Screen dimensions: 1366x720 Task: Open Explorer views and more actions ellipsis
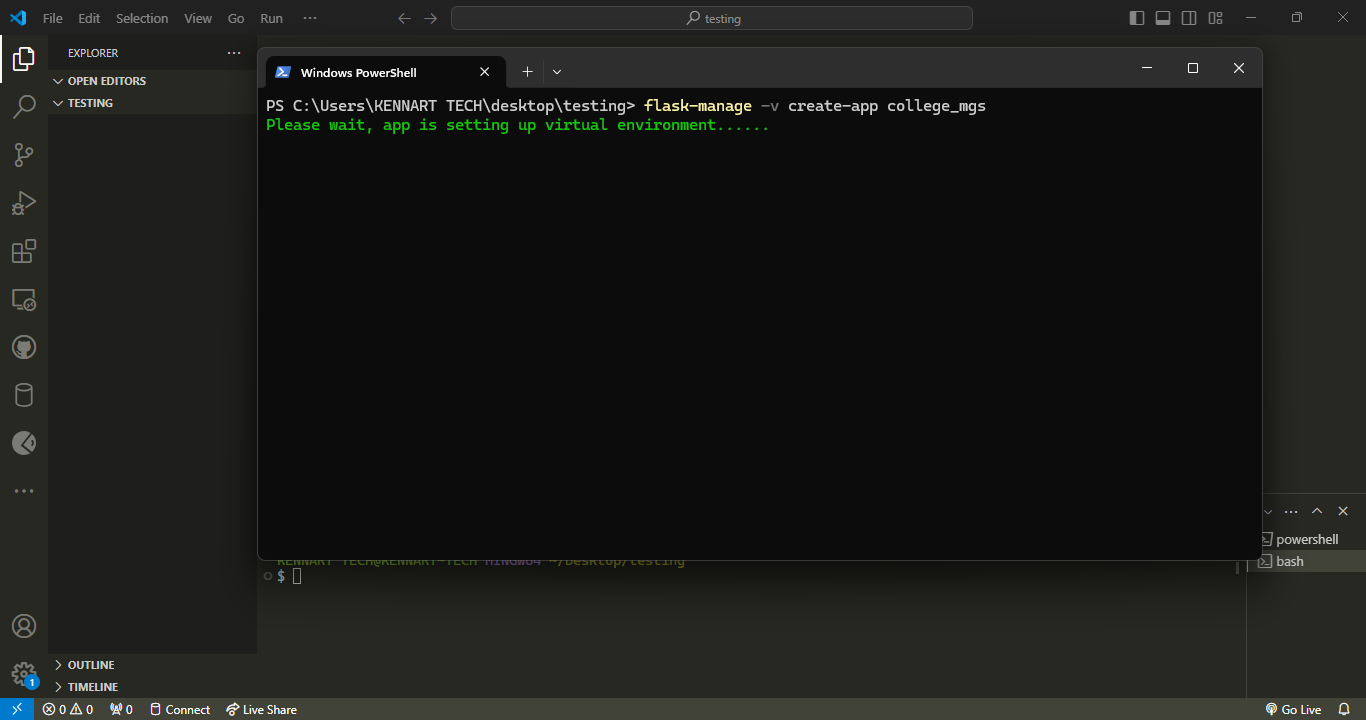(x=234, y=53)
